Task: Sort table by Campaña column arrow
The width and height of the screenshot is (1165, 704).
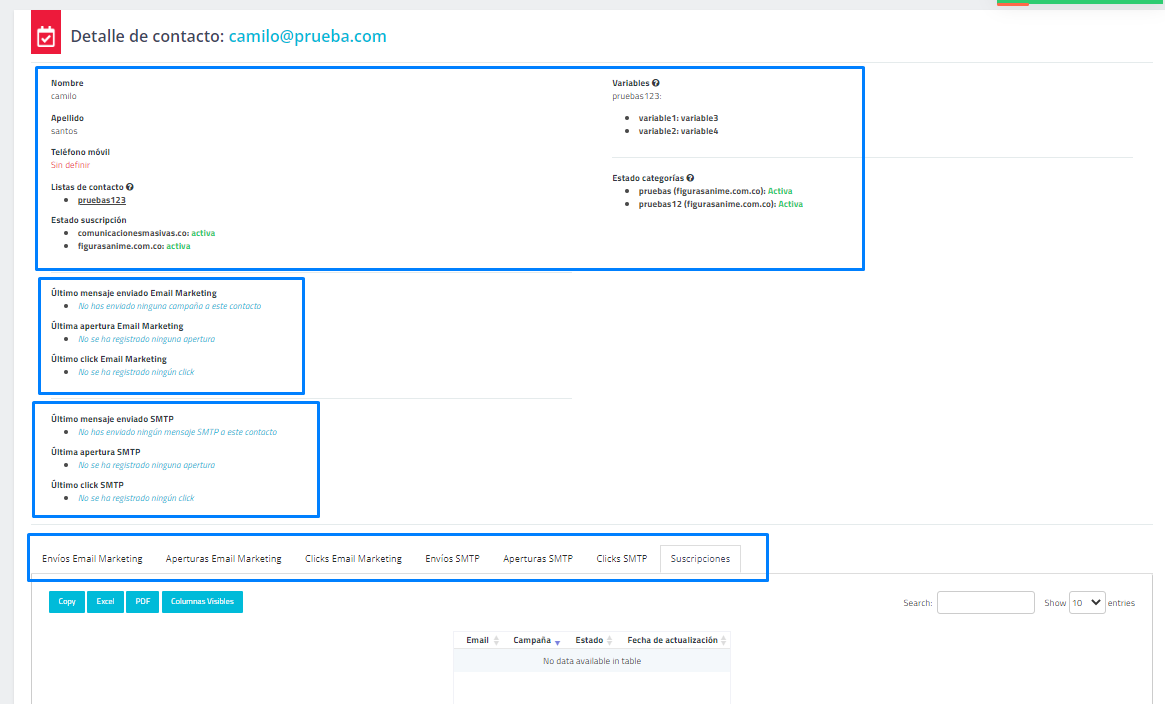Action: (557, 641)
